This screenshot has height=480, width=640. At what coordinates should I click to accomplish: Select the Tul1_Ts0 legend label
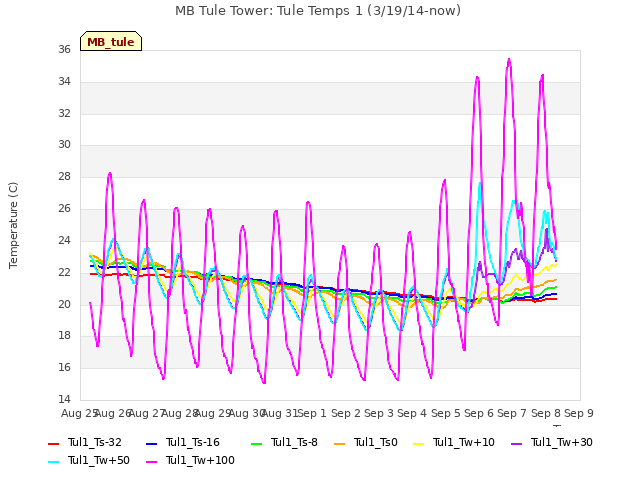[x=376, y=442]
